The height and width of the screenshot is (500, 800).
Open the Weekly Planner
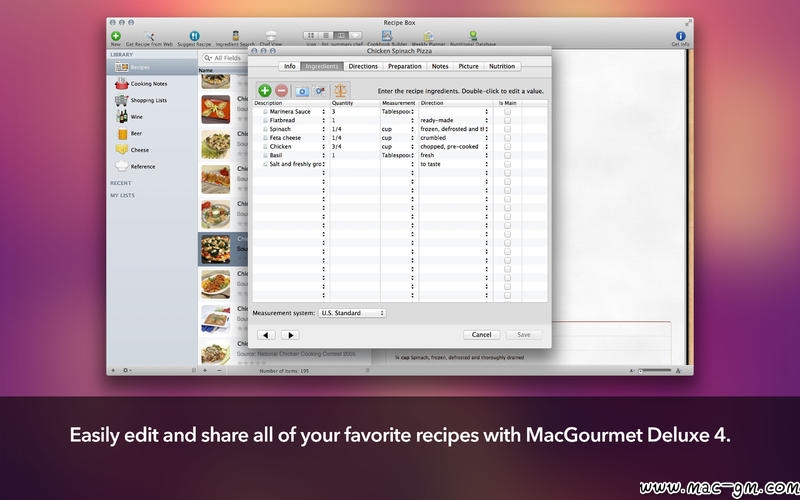point(429,36)
